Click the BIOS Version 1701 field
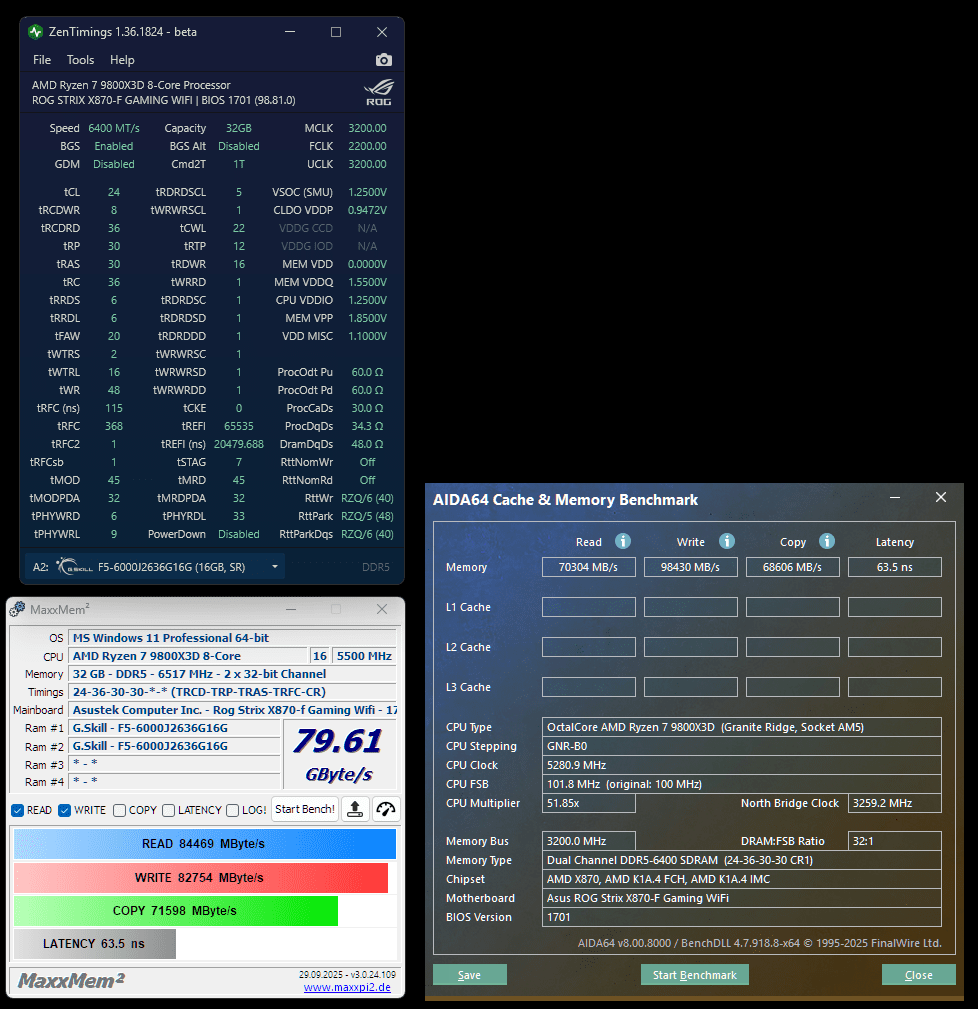978x1009 pixels. click(741, 917)
